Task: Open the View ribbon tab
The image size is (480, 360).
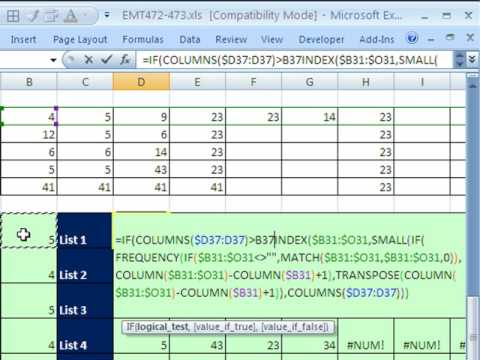Action: click(x=272, y=39)
